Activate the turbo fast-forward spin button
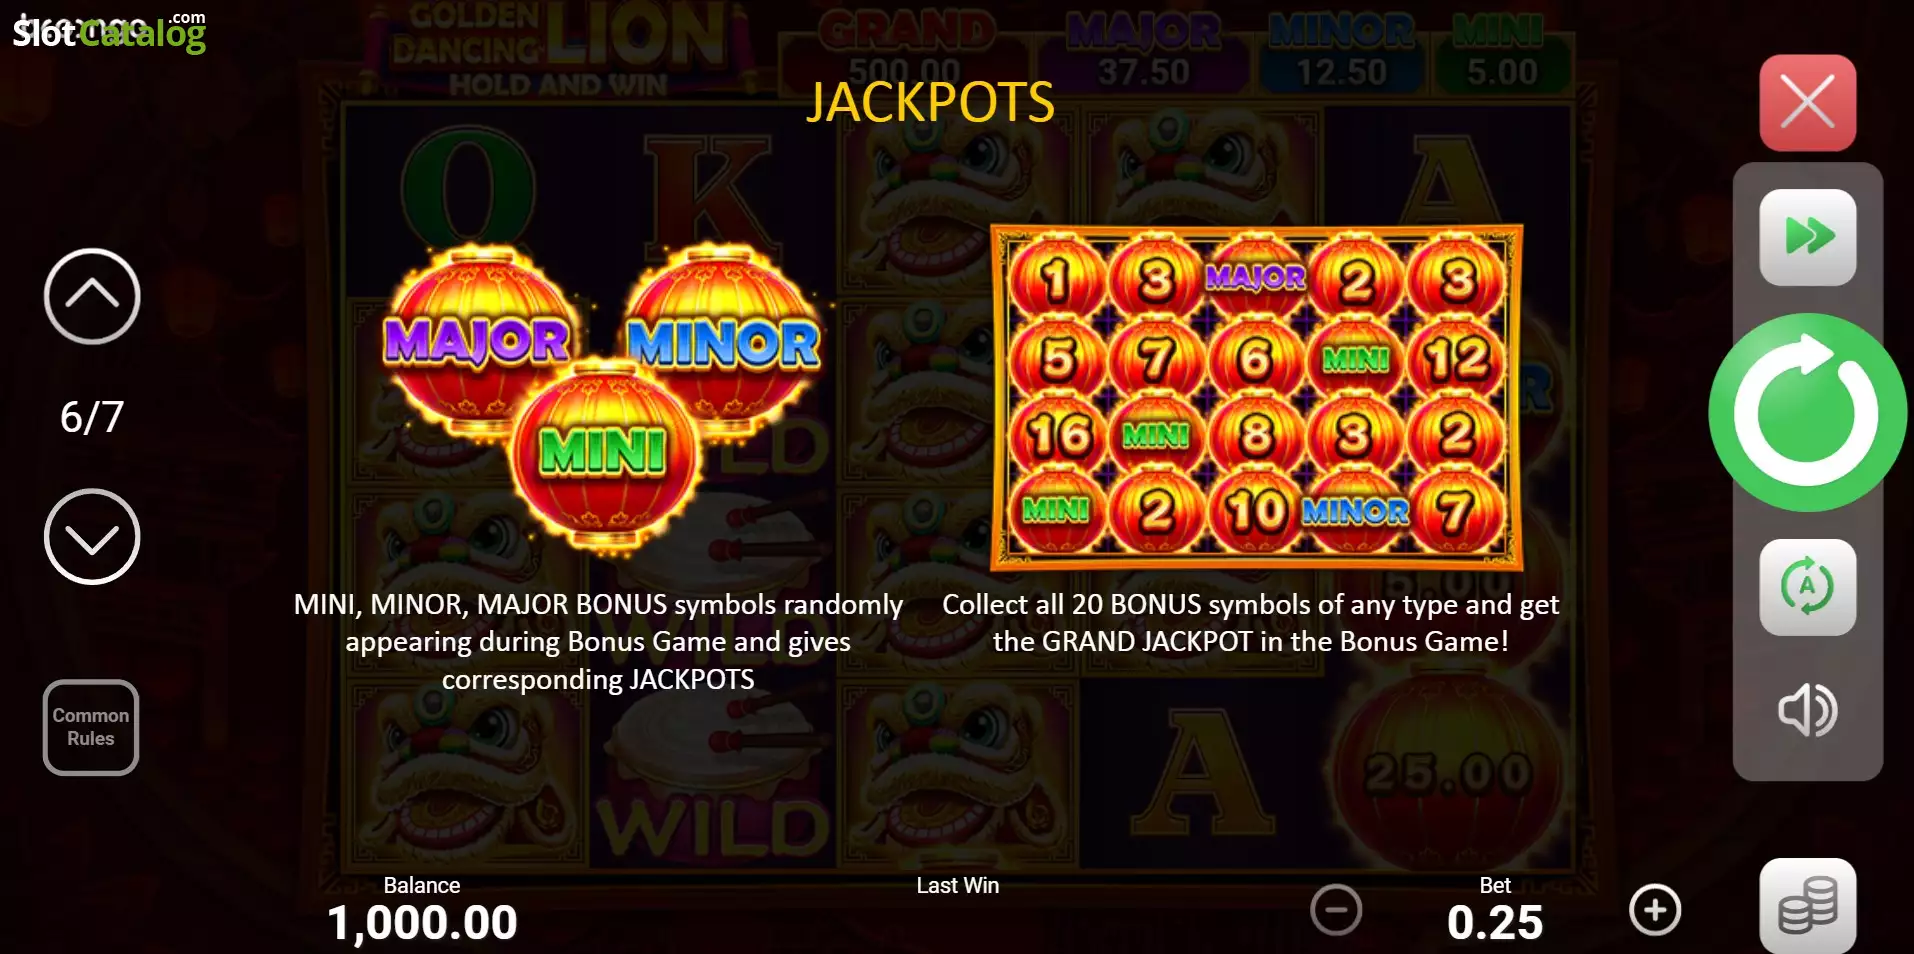1914x954 pixels. pos(1807,237)
